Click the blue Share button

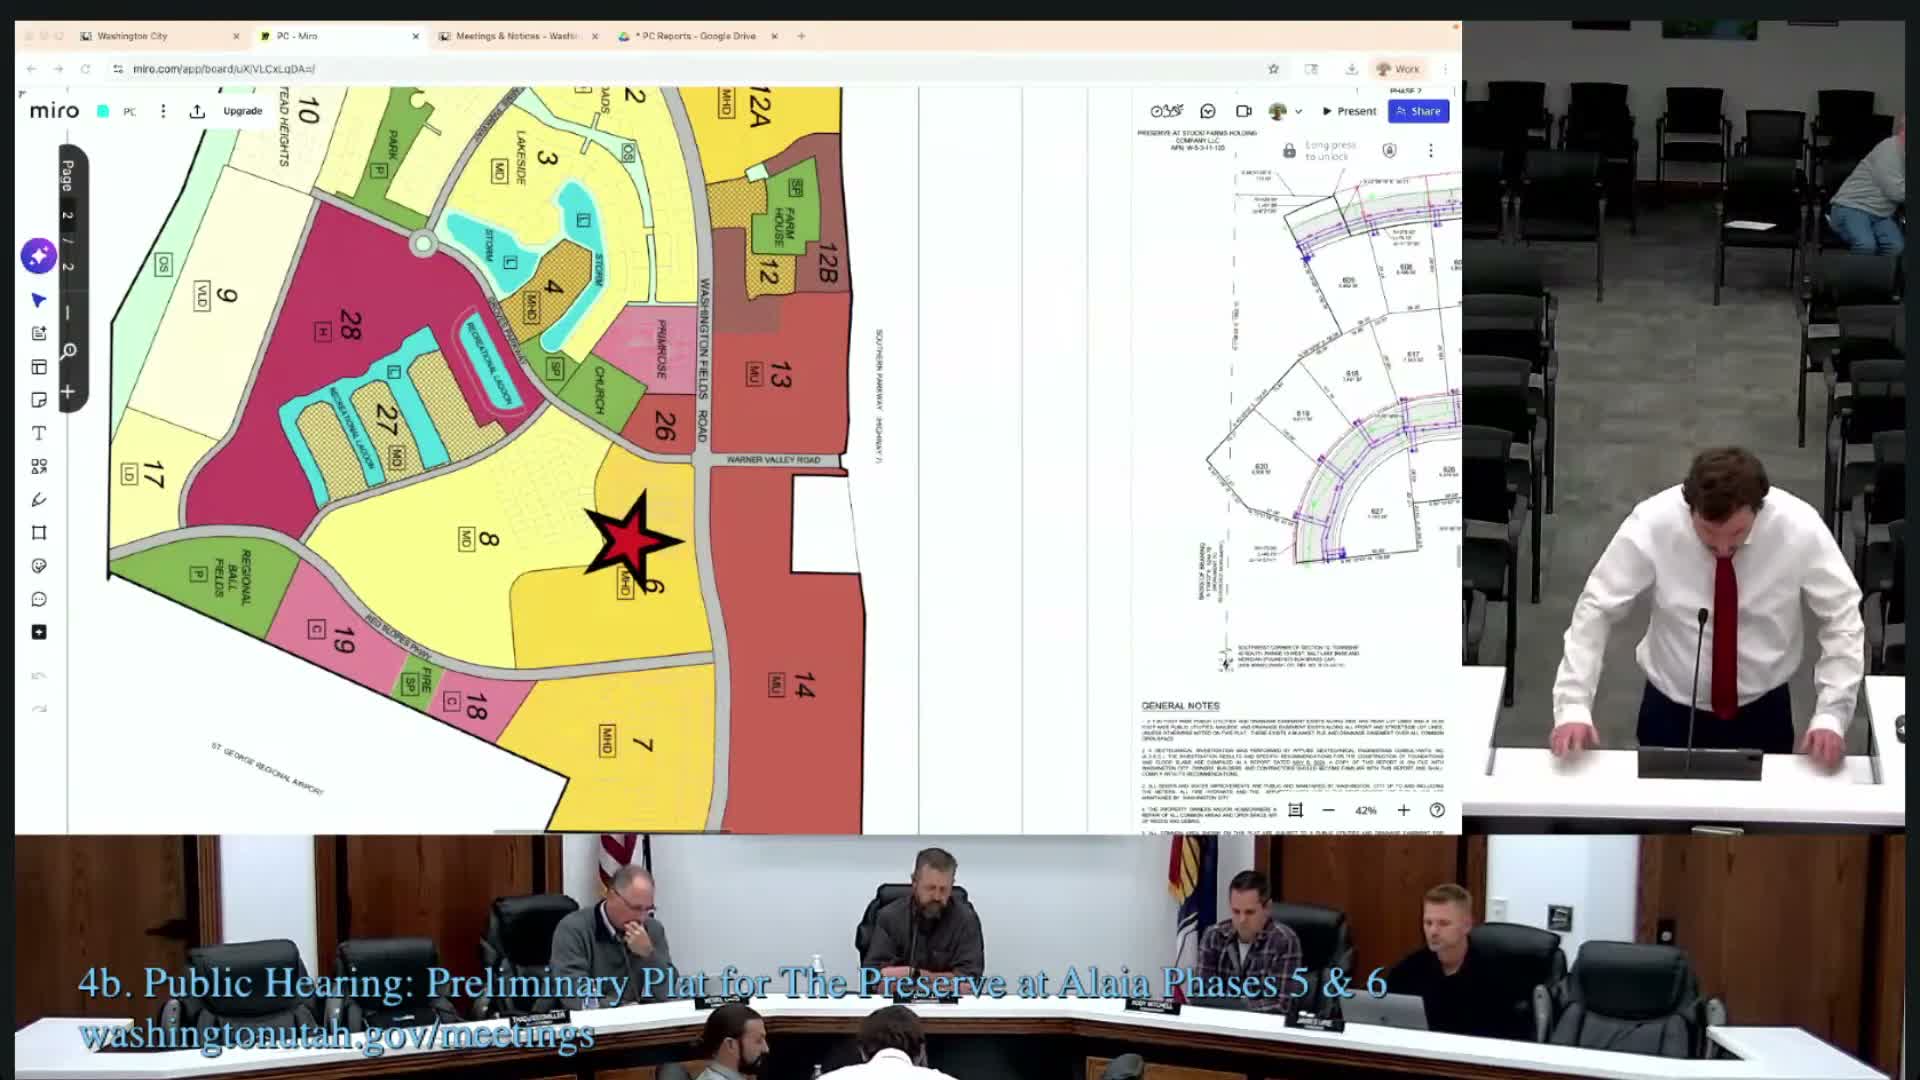[x=1418, y=111]
